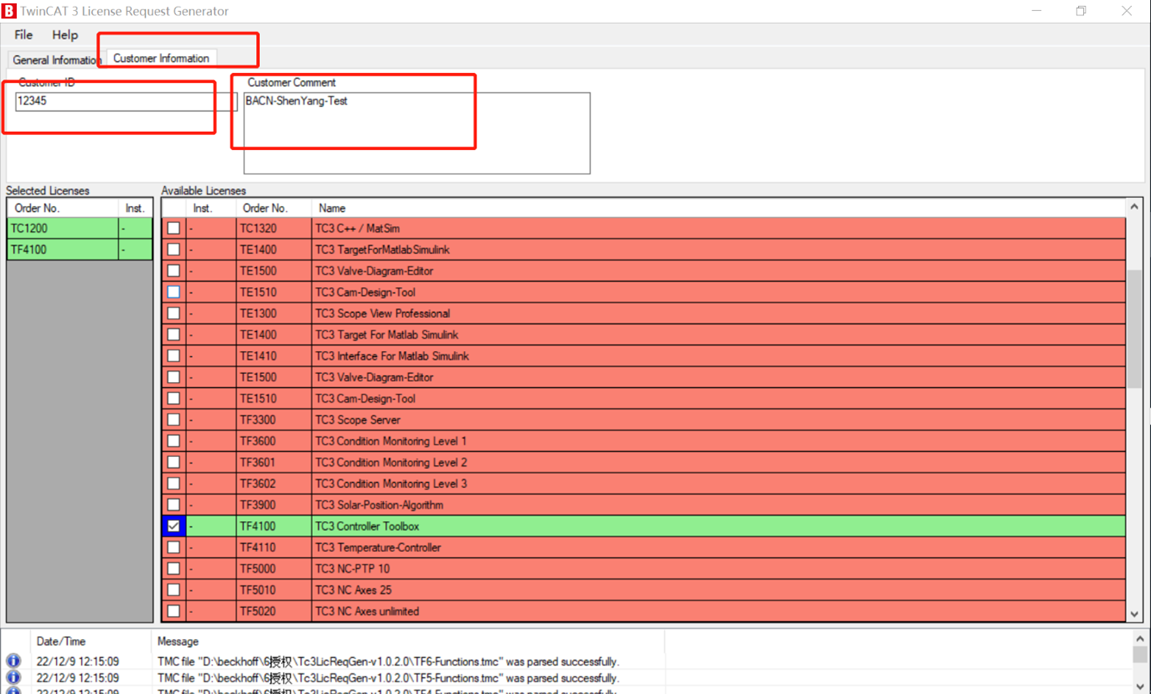This screenshot has height=694, width=1151.
Task: Enable TF3602 Condition Monitoring Level 3 checkbox
Action: [x=173, y=483]
